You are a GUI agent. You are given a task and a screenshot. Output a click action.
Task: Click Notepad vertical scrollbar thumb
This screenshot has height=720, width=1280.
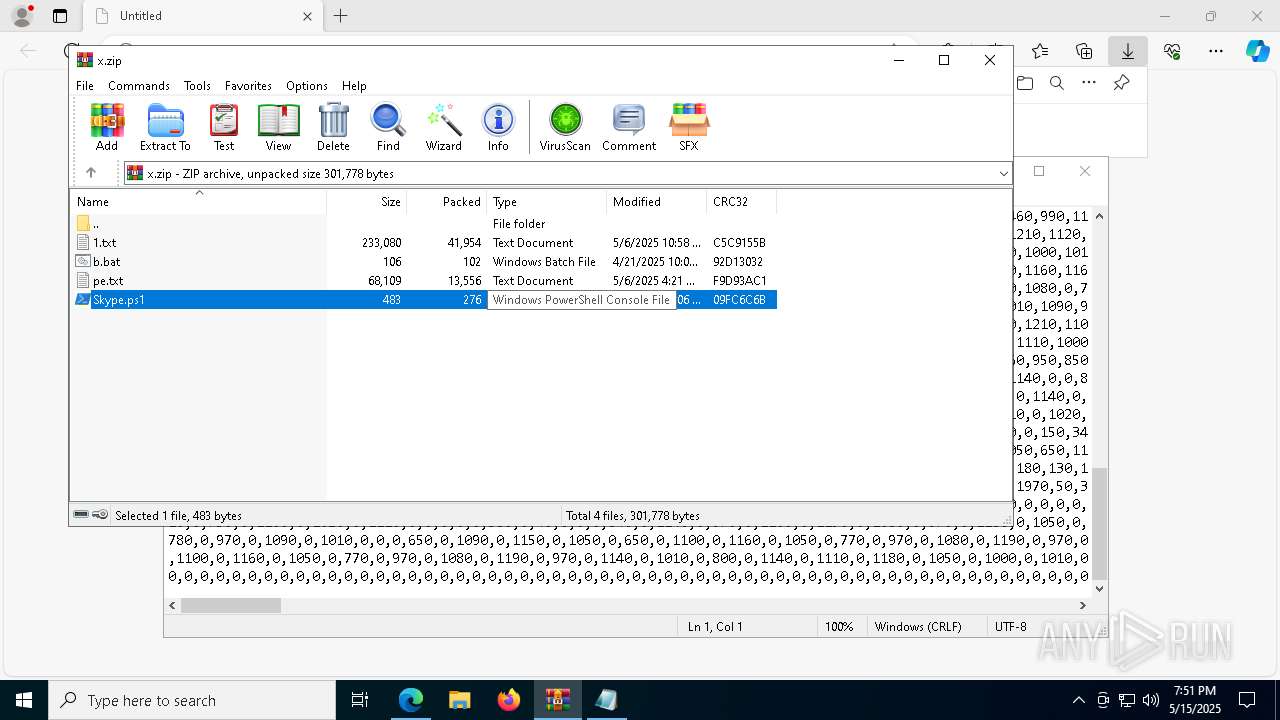[1100, 523]
